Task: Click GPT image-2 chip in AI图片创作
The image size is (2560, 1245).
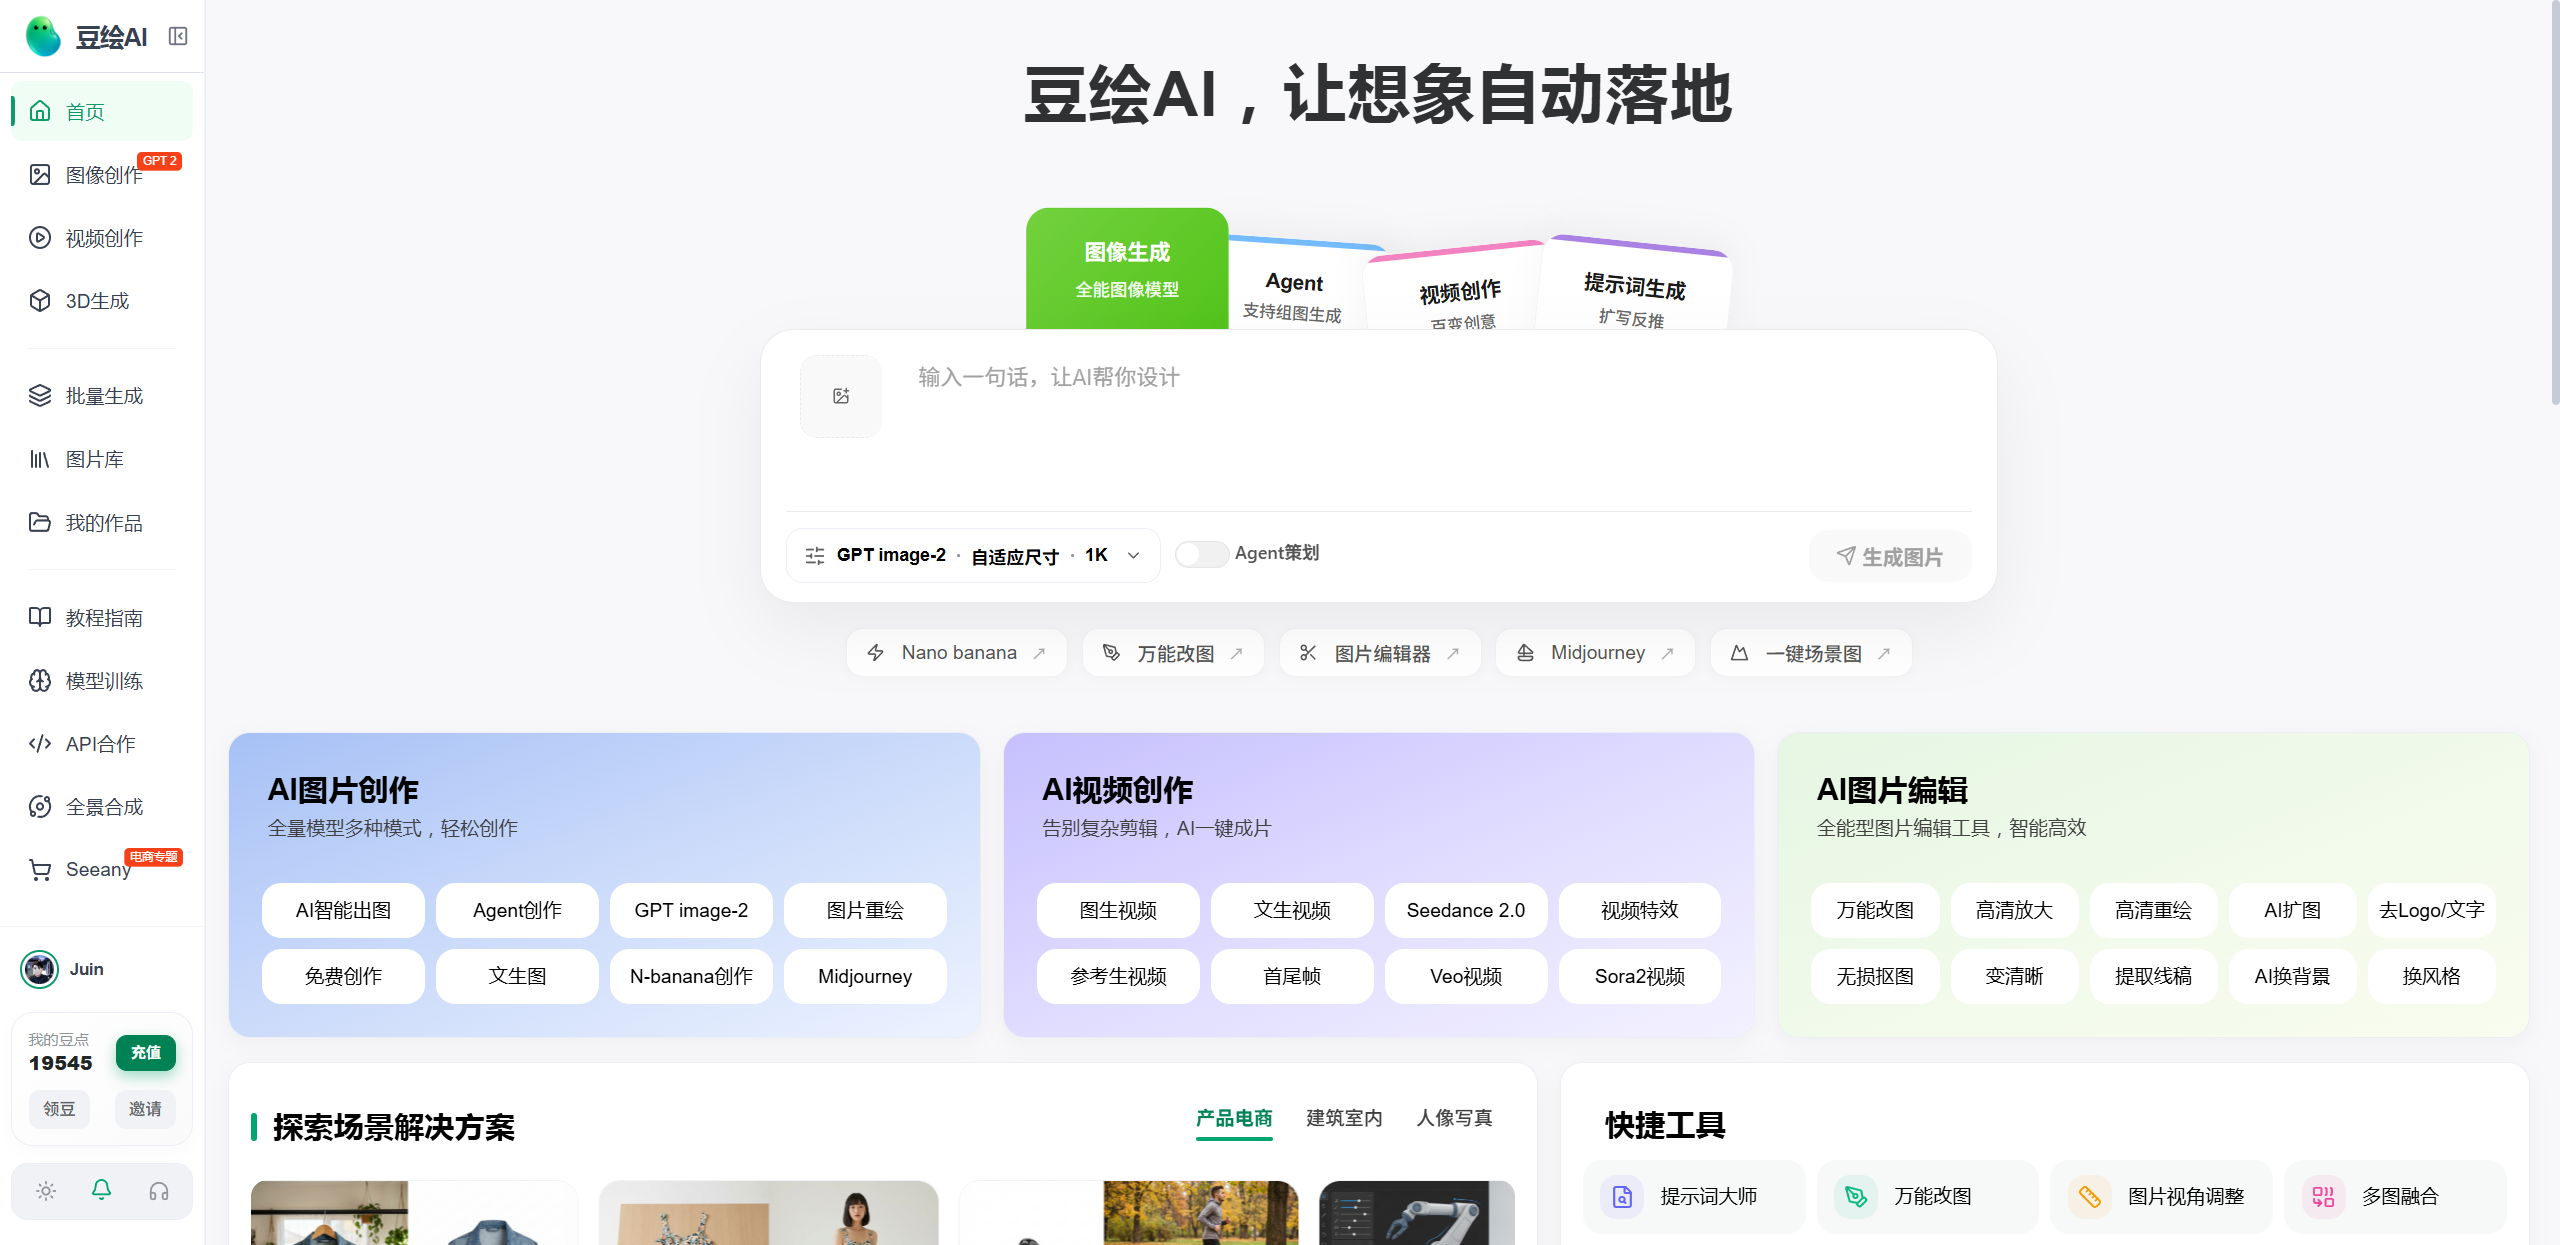Action: coord(691,910)
